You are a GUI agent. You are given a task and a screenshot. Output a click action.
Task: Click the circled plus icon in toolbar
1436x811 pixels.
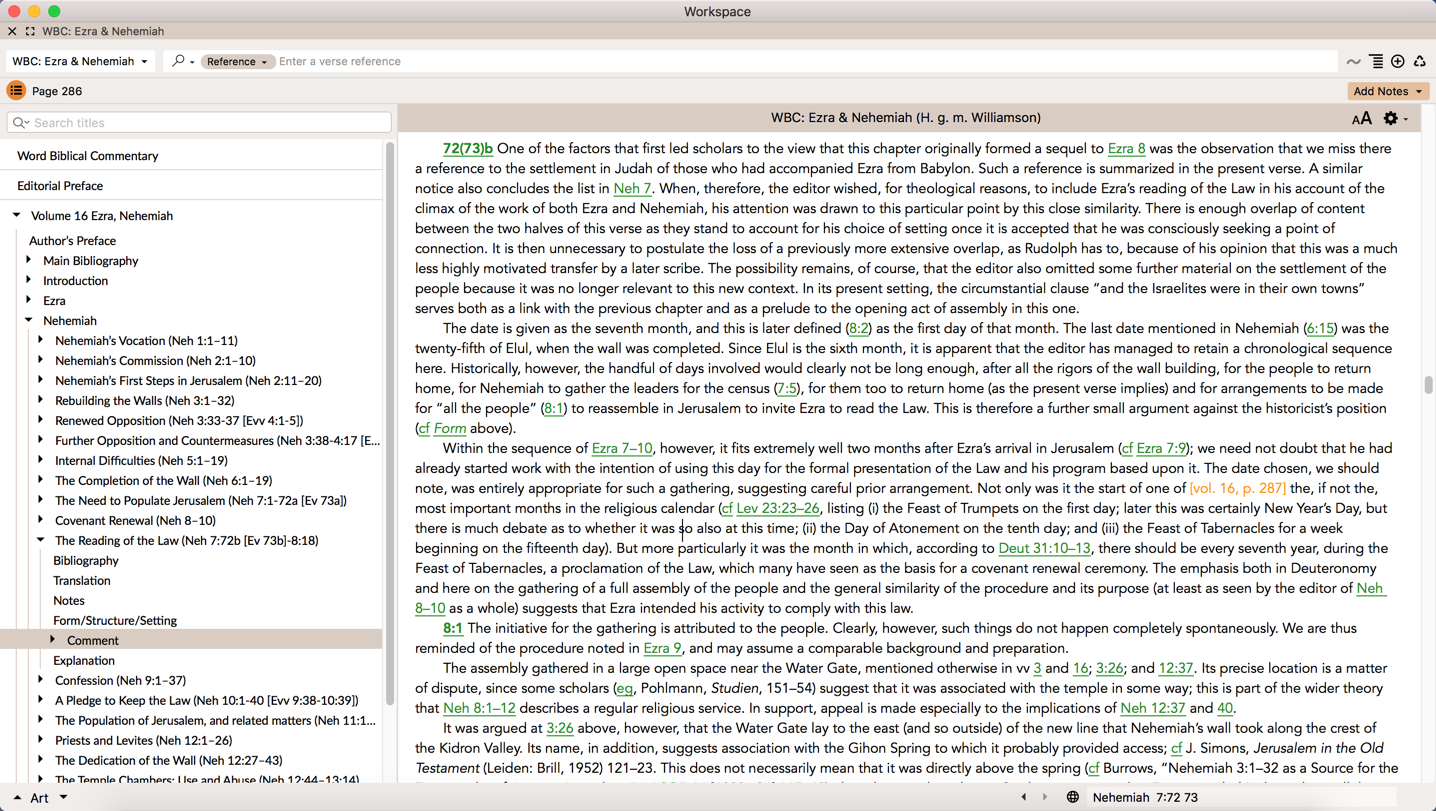click(x=1398, y=62)
